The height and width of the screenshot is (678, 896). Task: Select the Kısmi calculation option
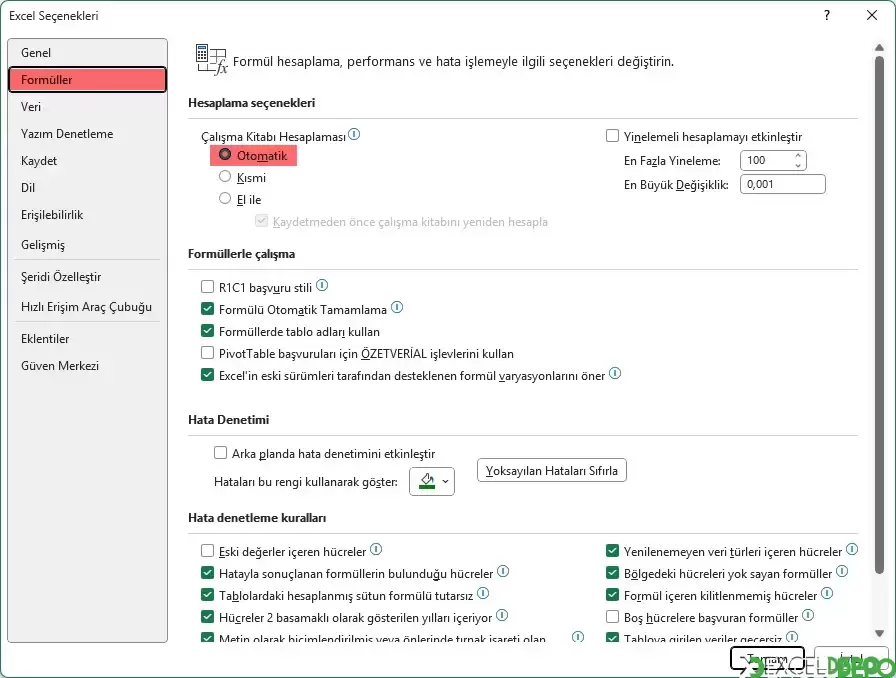pos(225,177)
